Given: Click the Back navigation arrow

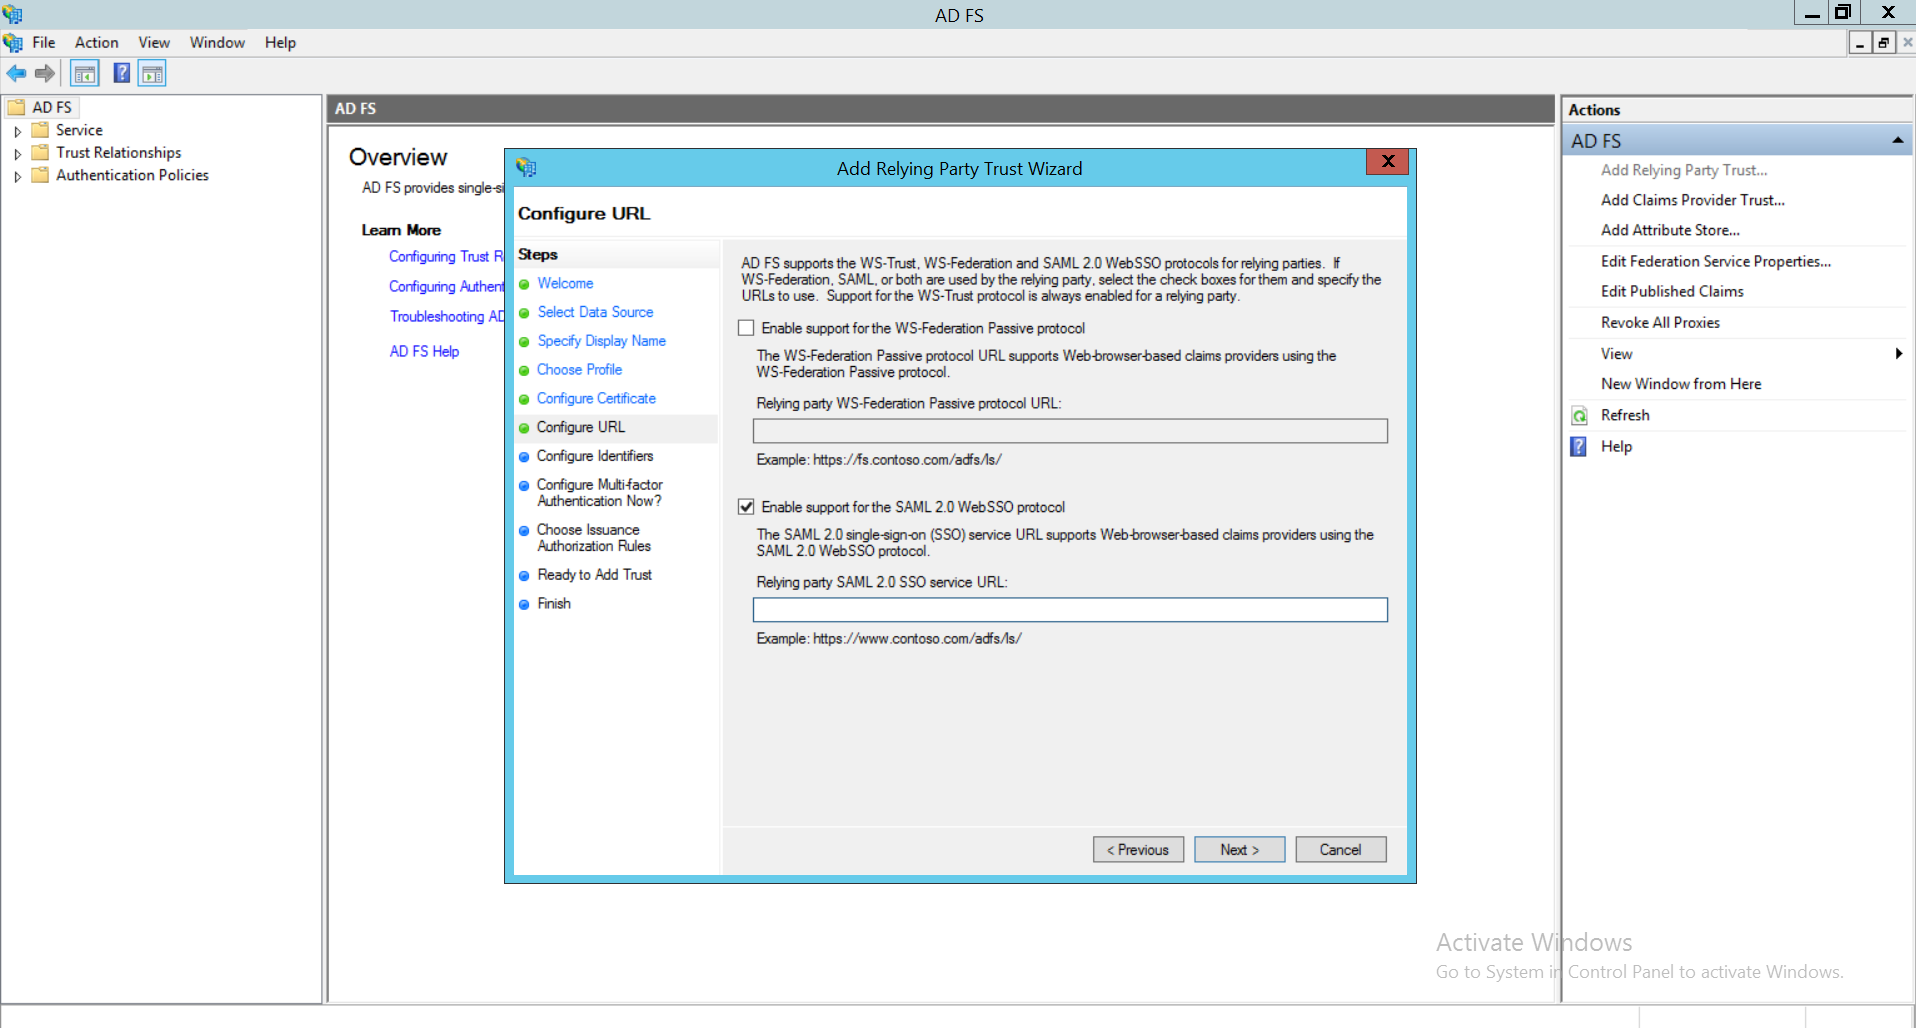Looking at the screenshot, I should 16,73.
